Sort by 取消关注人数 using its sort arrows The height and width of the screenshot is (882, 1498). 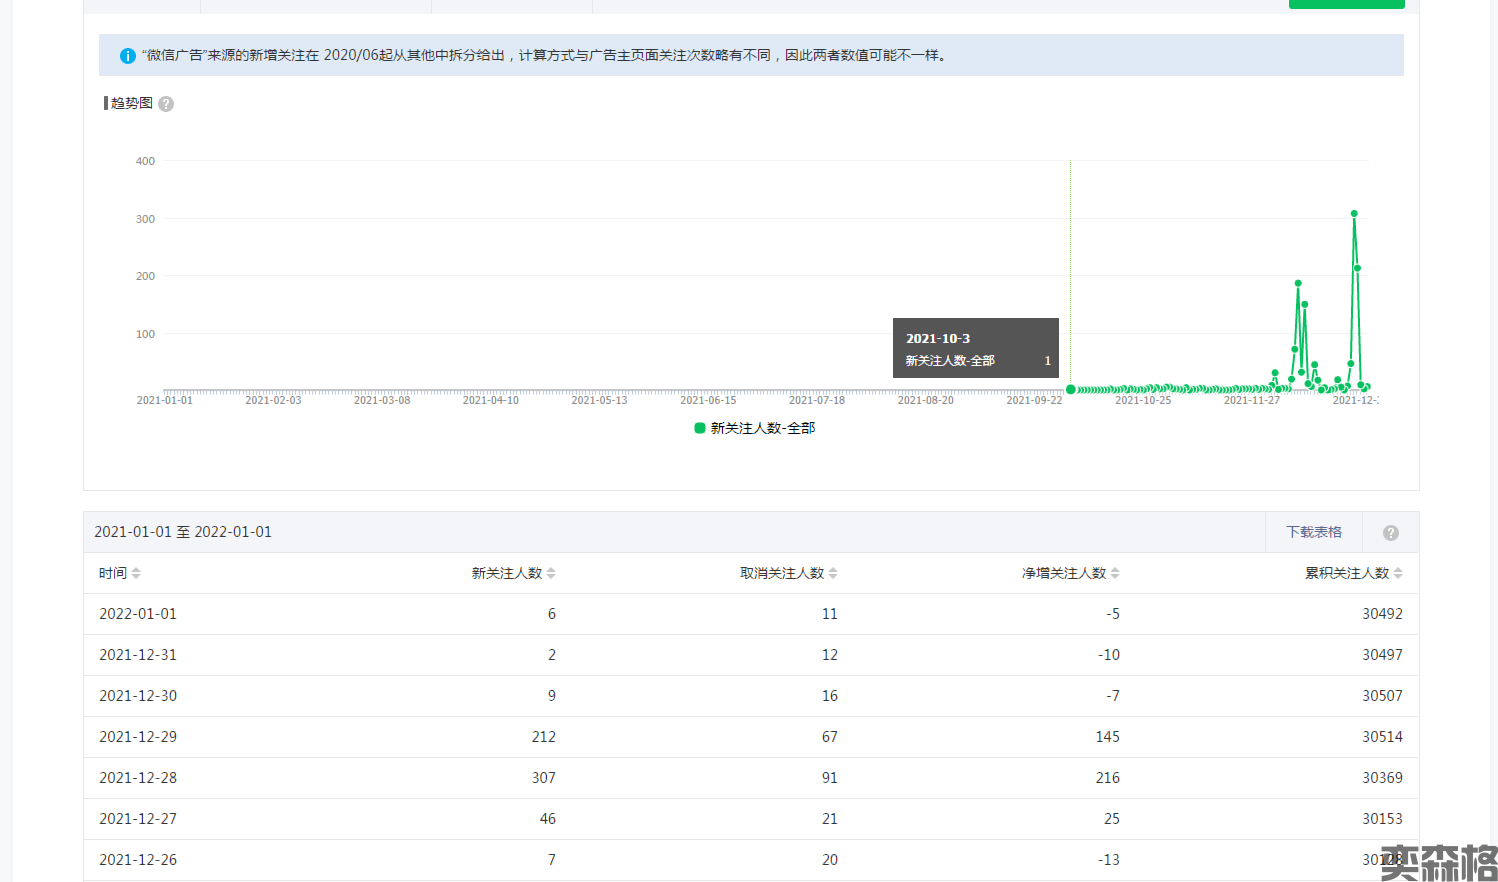833,573
